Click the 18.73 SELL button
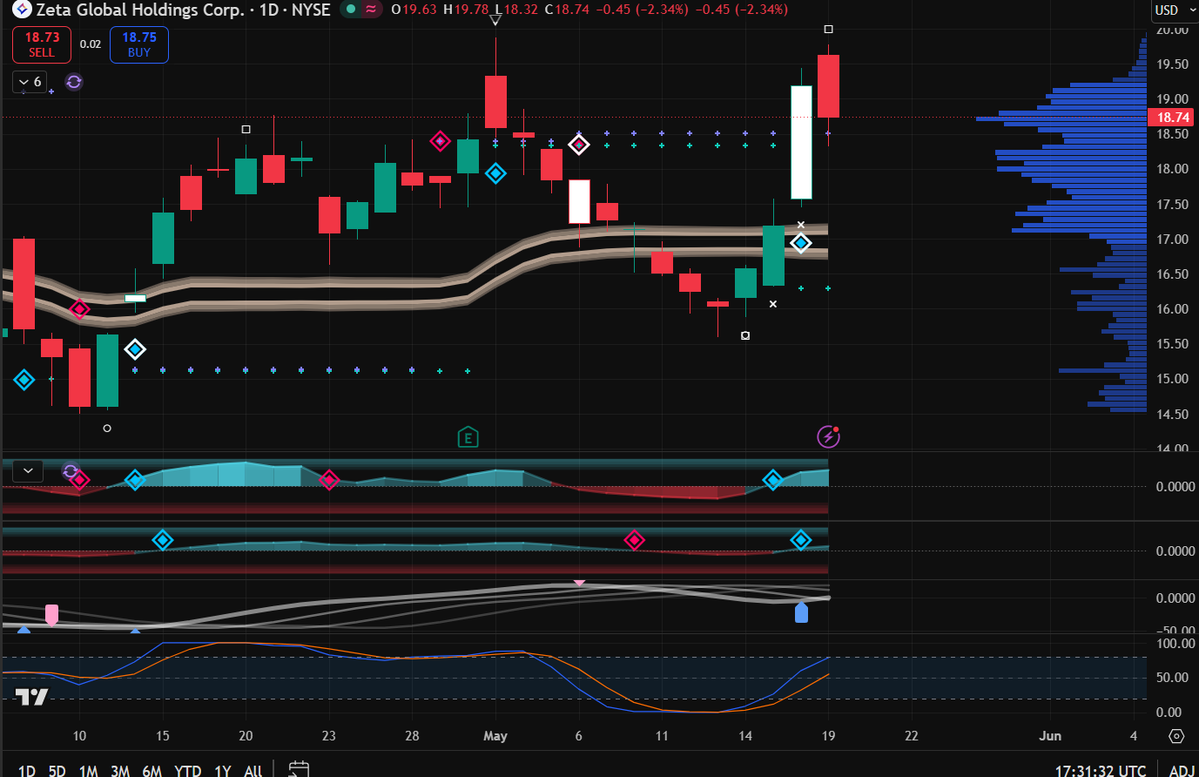Viewport: 1199px width, 777px height. [x=41, y=44]
